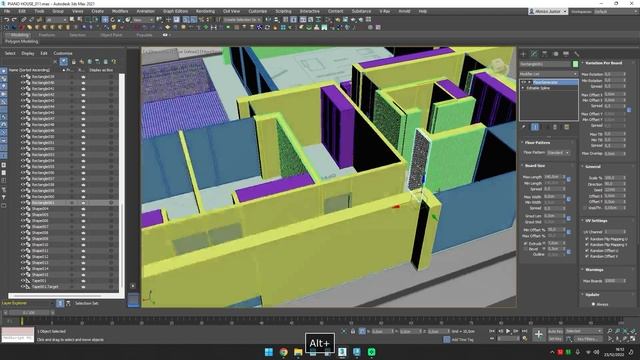Open the Graph Editors menu

click(x=175, y=11)
